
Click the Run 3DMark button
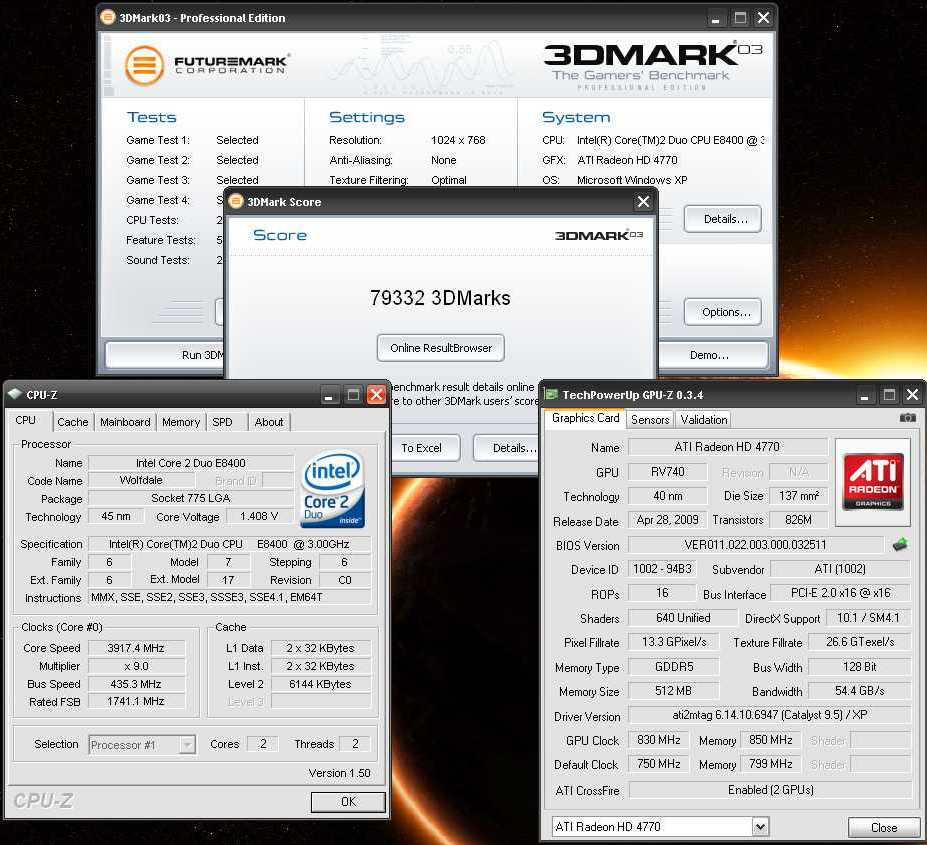pyautogui.click(x=165, y=355)
